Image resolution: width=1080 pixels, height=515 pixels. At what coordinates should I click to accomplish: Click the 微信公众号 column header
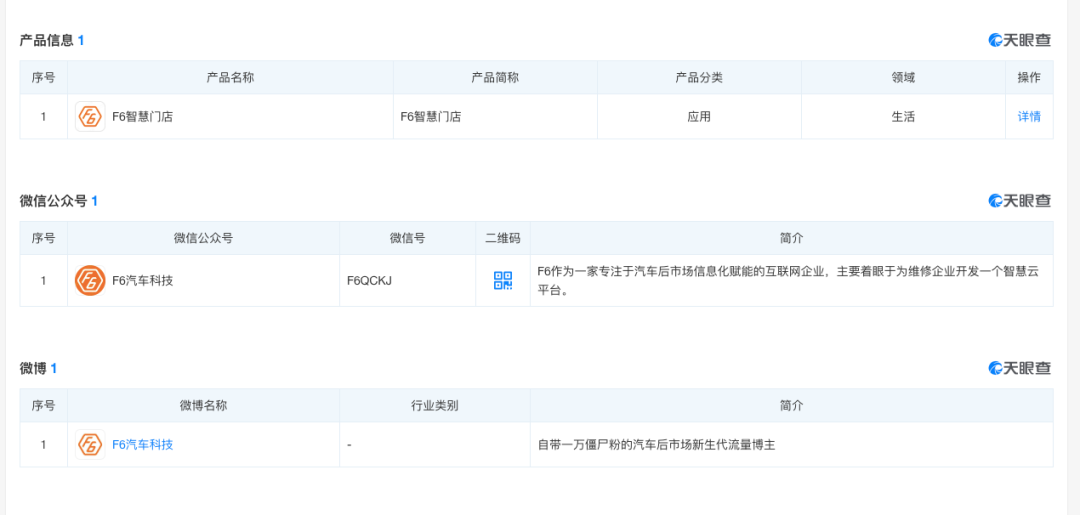click(203, 238)
